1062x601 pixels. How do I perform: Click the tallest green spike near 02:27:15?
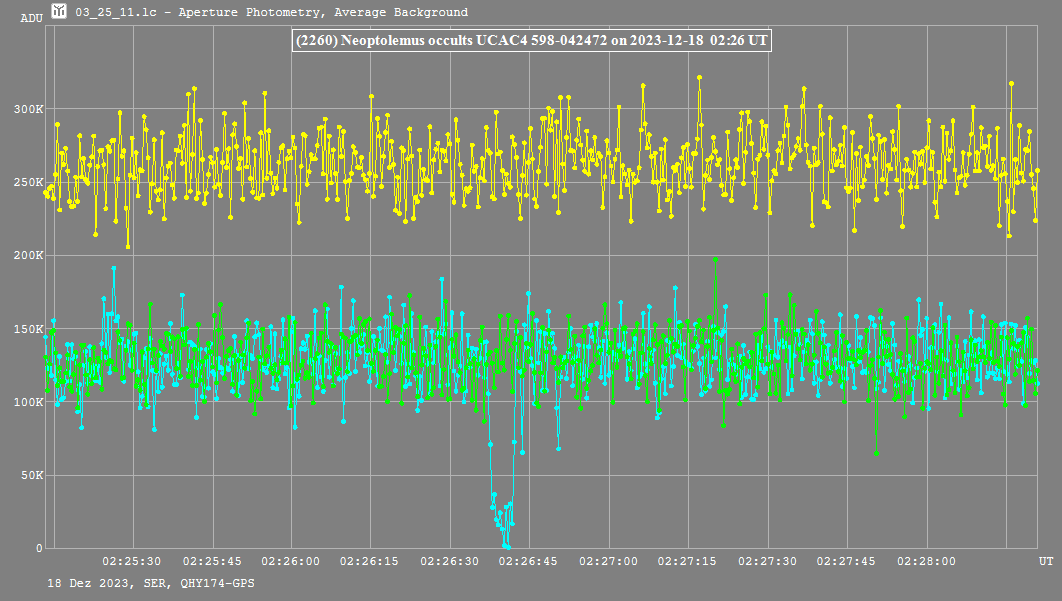pos(715,260)
